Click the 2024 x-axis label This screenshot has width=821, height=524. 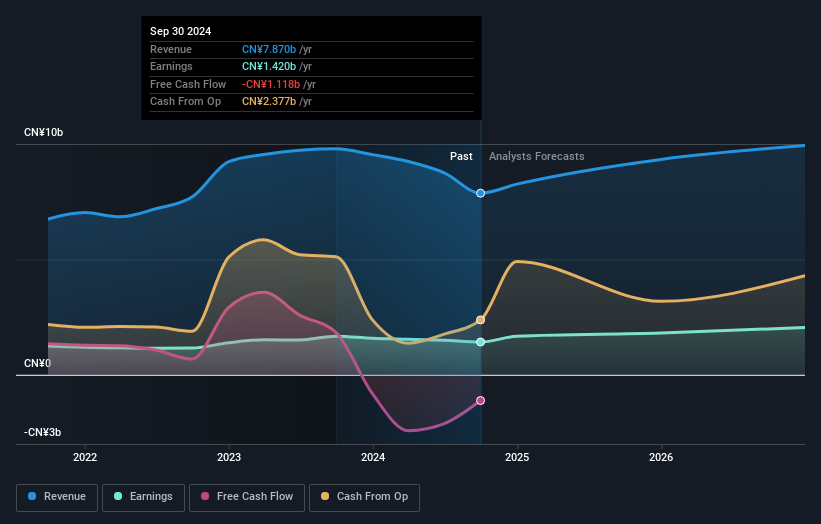(373, 457)
